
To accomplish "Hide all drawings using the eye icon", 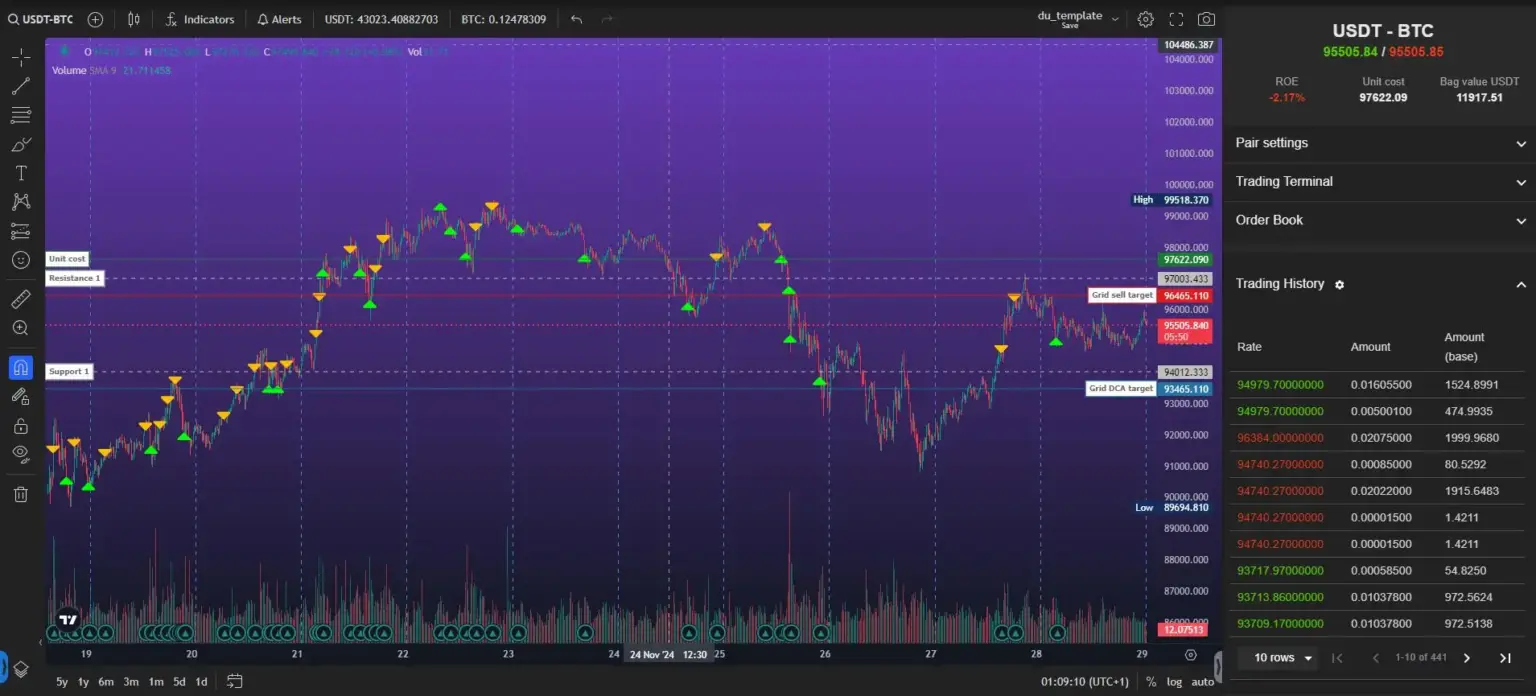I will coord(21,453).
